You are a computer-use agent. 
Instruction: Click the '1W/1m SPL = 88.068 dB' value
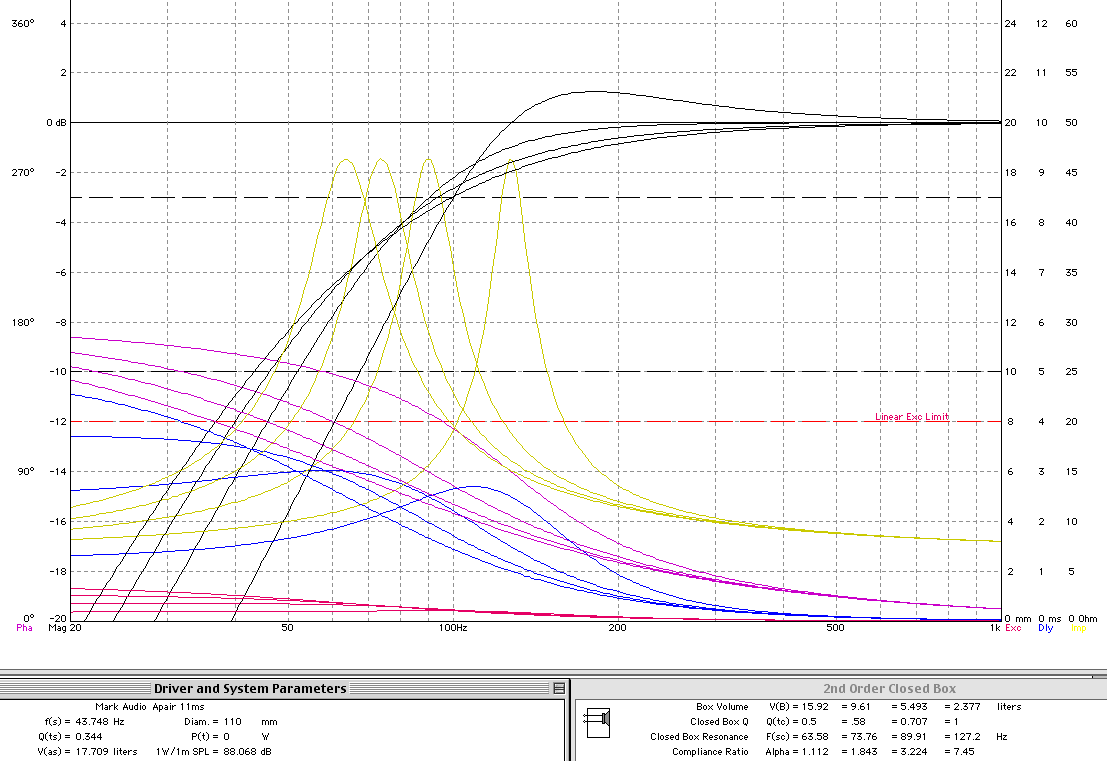(x=213, y=751)
